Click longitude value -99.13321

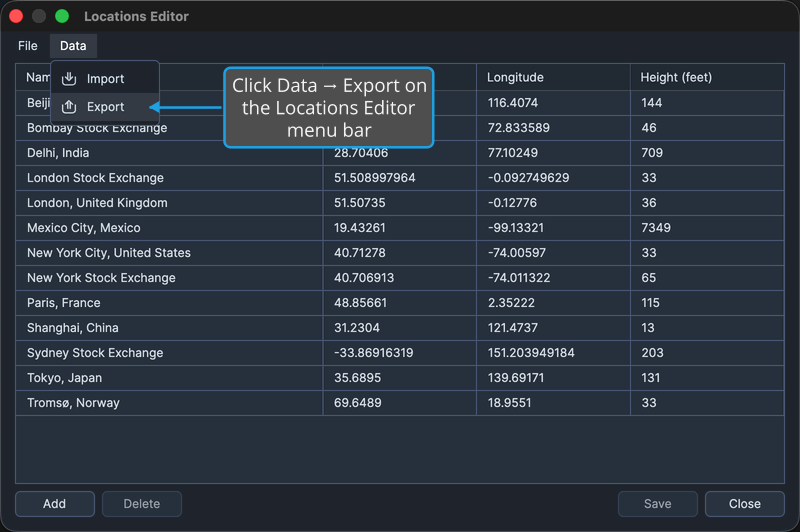(x=516, y=228)
